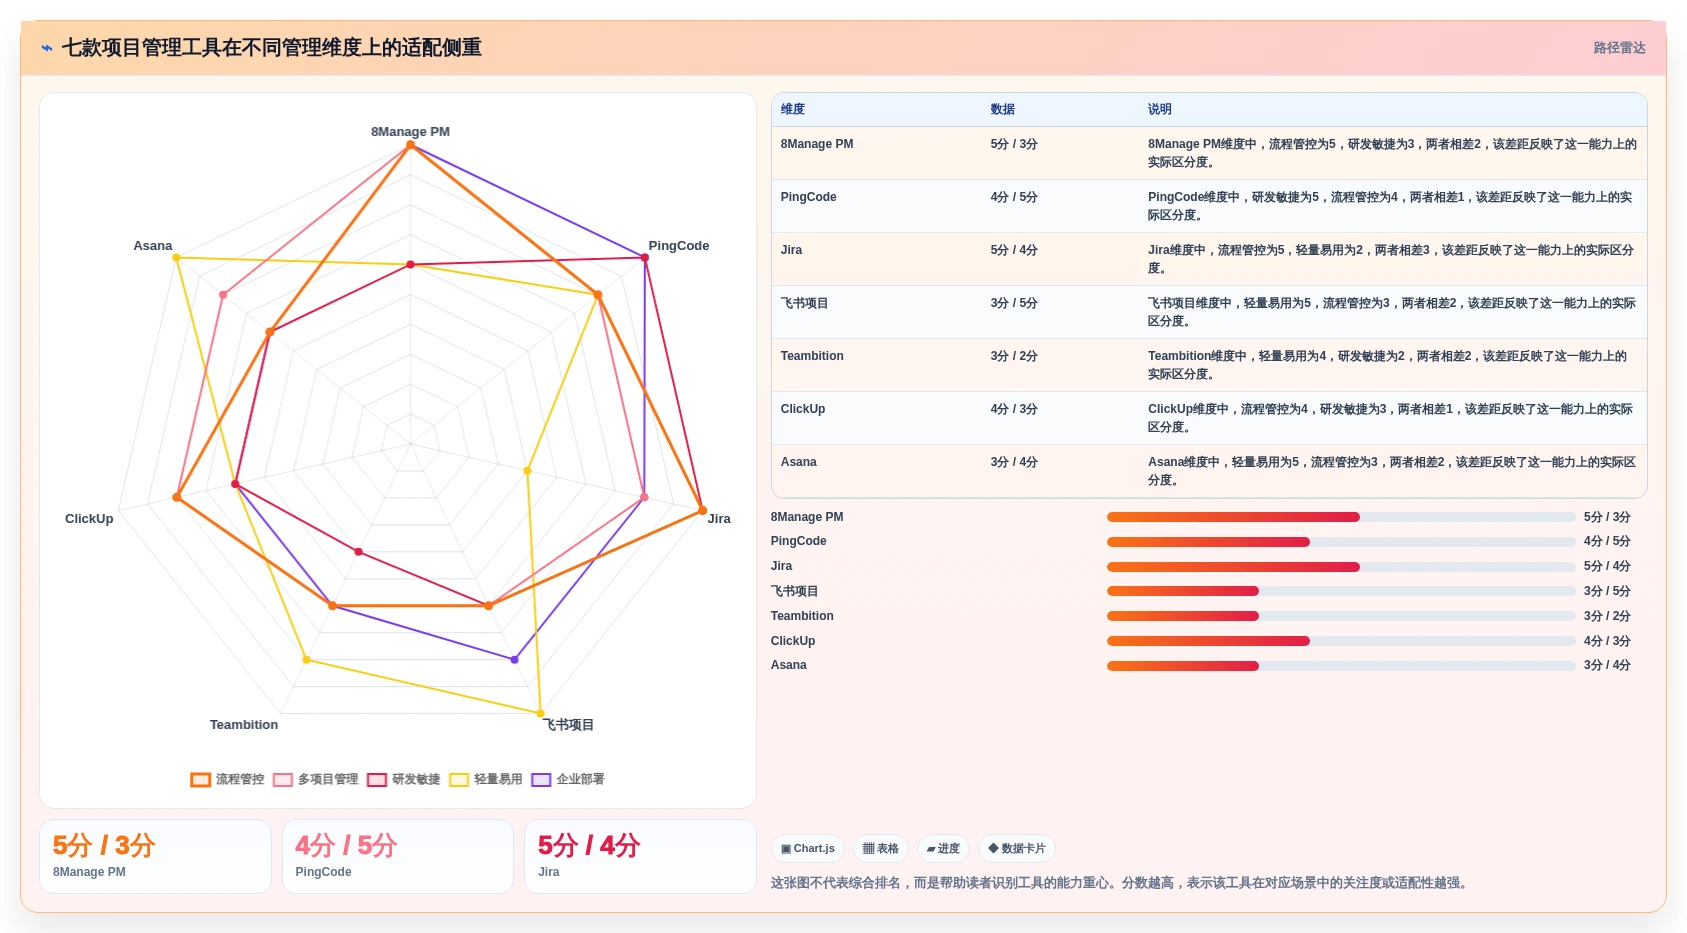Click the orange data point at Jira axis
The height and width of the screenshot is (933, 1687).
pos(702,511)
